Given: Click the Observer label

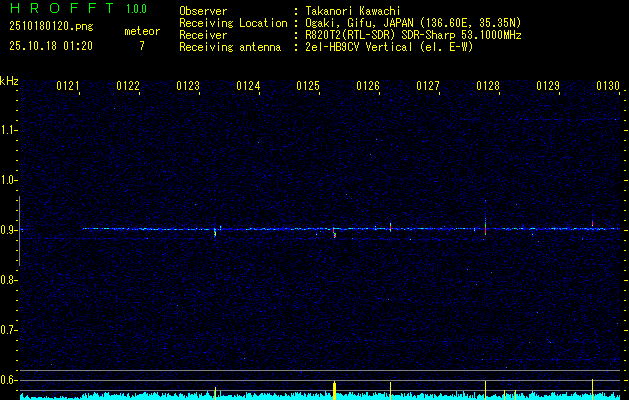Looking at the screenshot, I should 203,11.
